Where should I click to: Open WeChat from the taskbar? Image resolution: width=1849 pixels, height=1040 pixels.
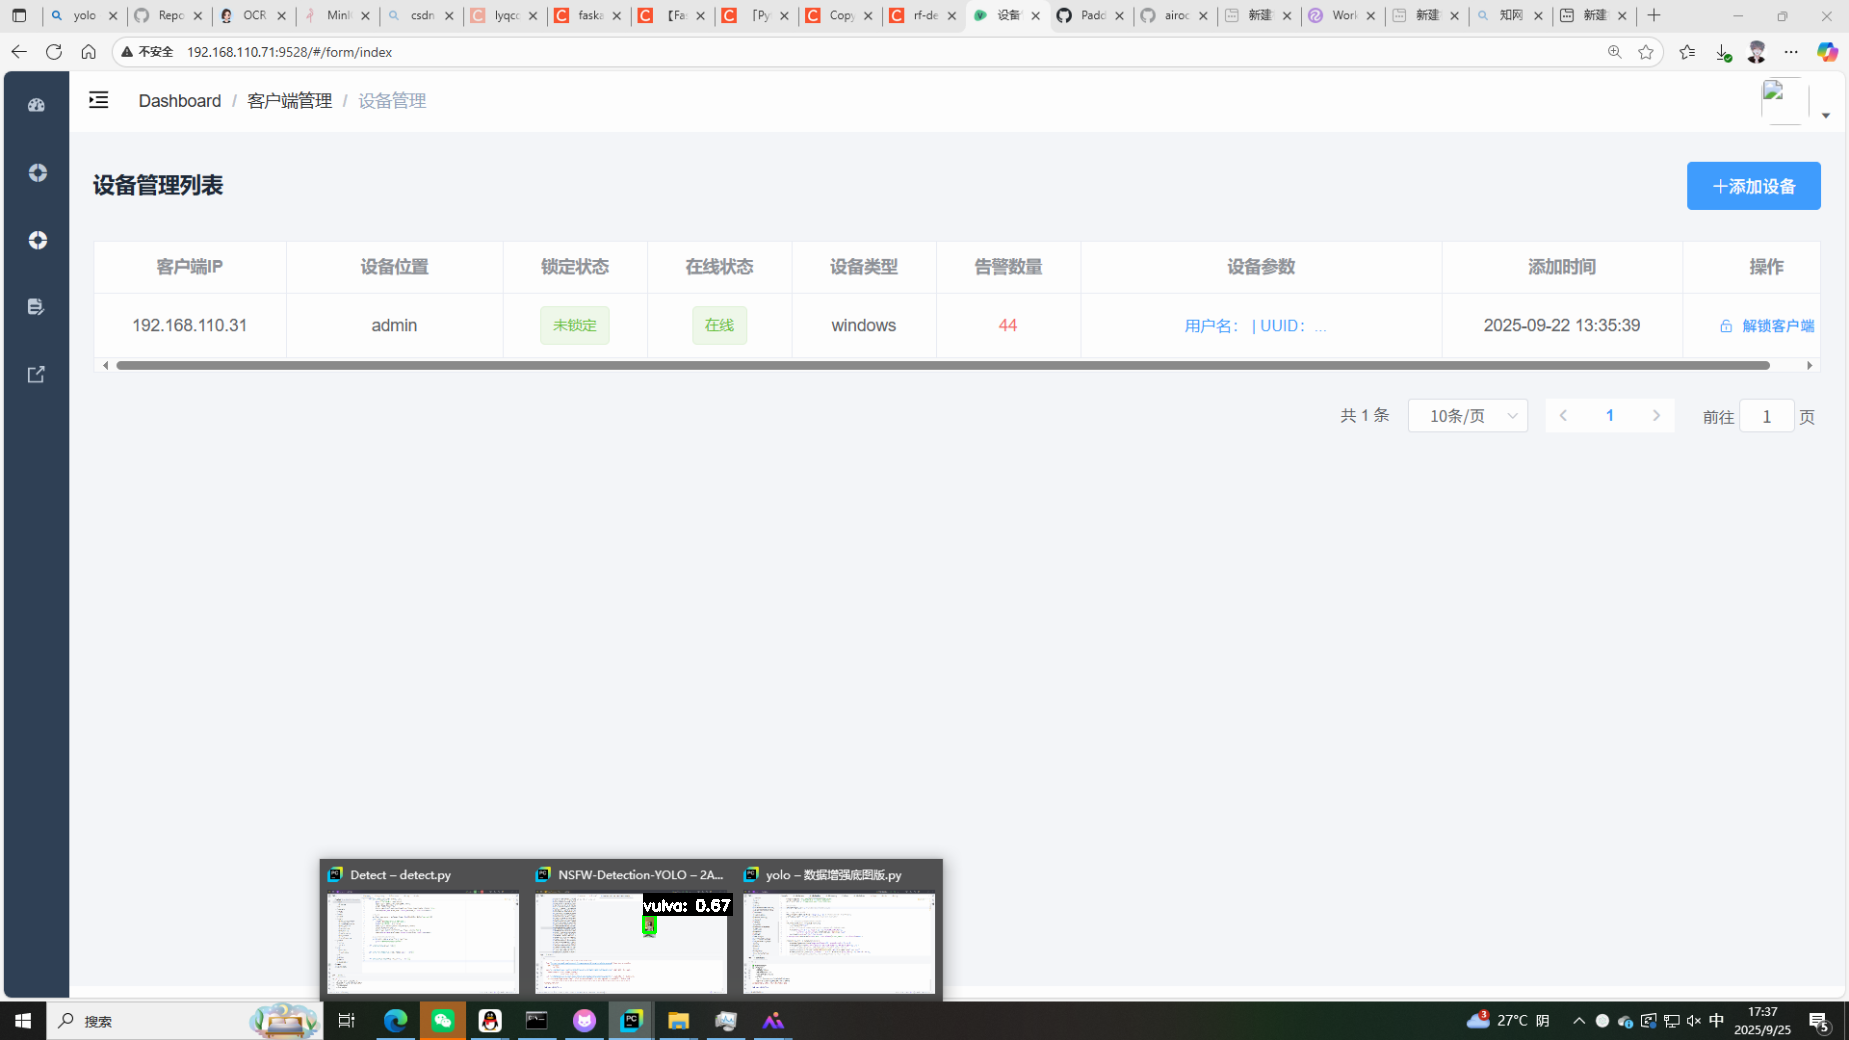coord(443,1021)
